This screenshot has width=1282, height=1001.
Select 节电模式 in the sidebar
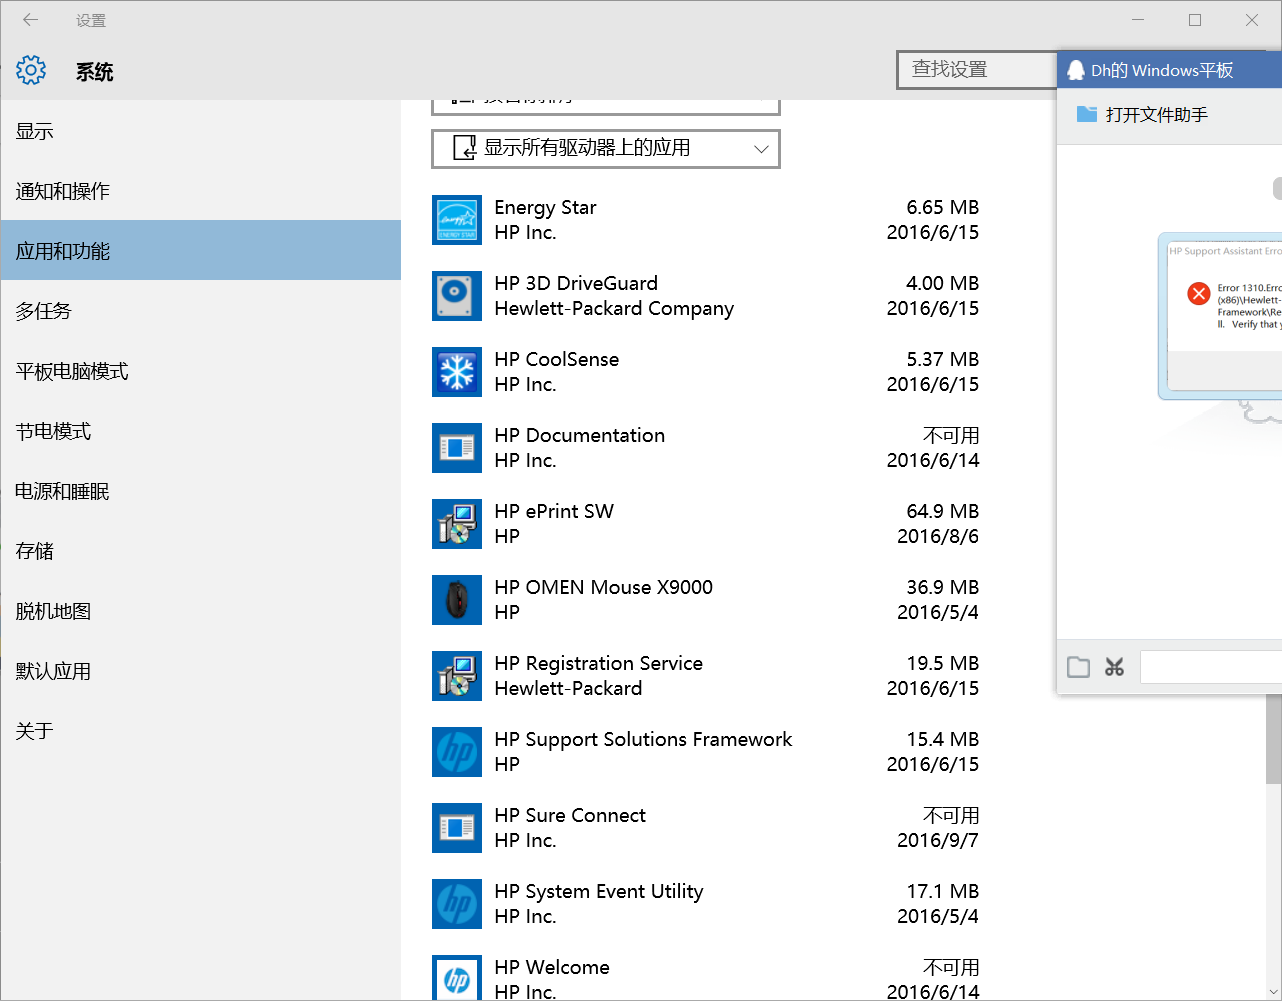tap(201, 431)
